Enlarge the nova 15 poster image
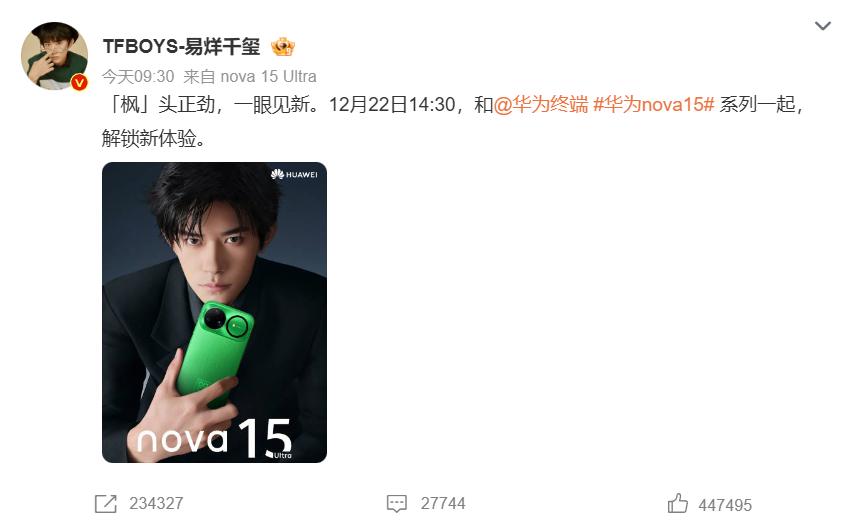 click(214, 312)
